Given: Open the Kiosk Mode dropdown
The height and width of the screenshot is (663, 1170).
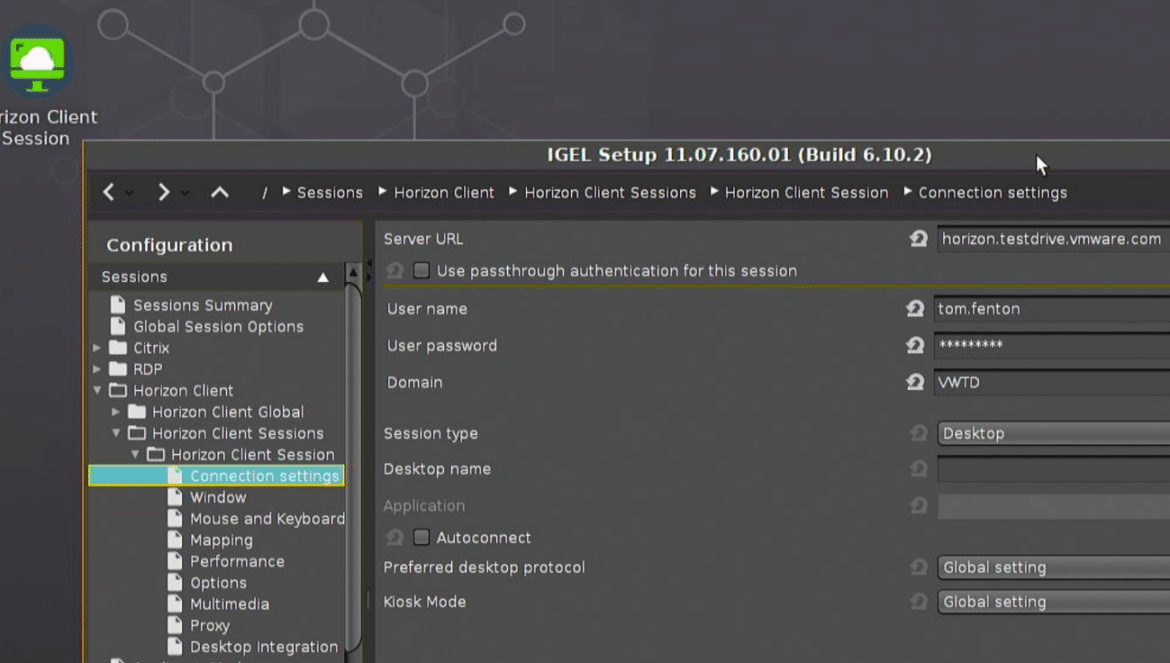Looking at the screenshot, I should [x=1054, y=602].
